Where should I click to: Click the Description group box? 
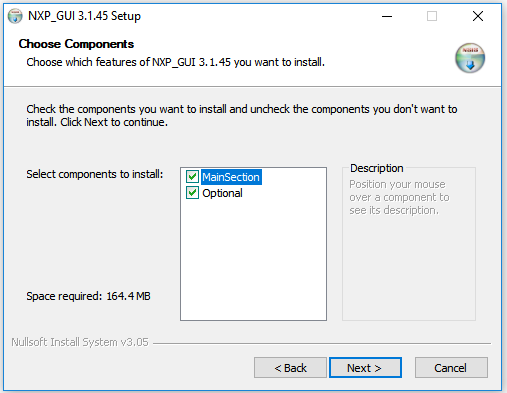coord(409,243)
